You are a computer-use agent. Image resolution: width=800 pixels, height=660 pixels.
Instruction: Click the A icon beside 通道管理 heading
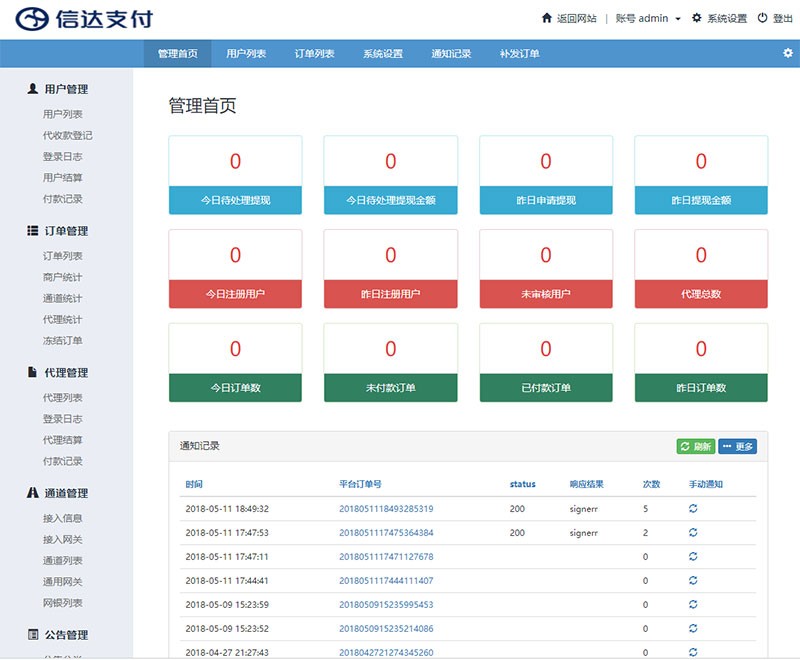[x=31, y=493]
